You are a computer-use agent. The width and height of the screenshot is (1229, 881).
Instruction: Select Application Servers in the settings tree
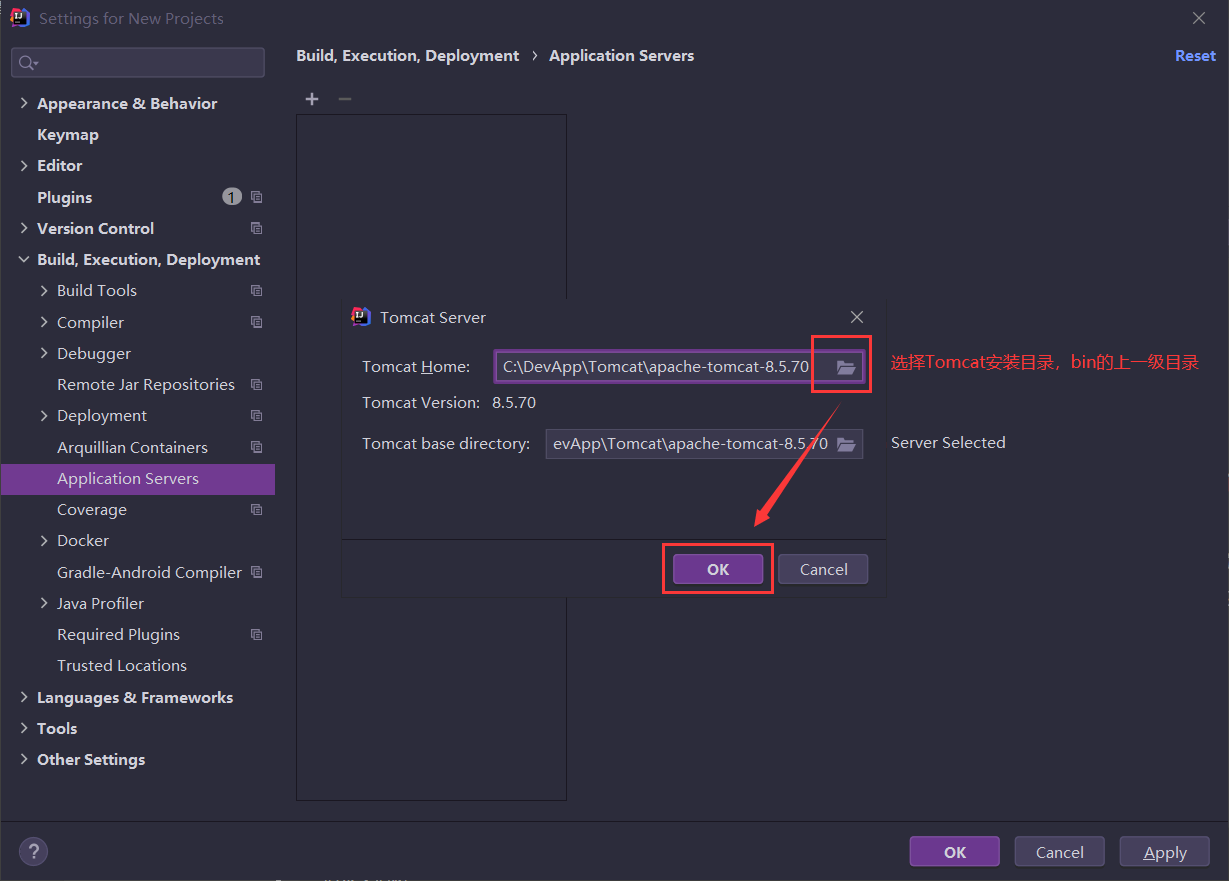(x=128, y=479)
